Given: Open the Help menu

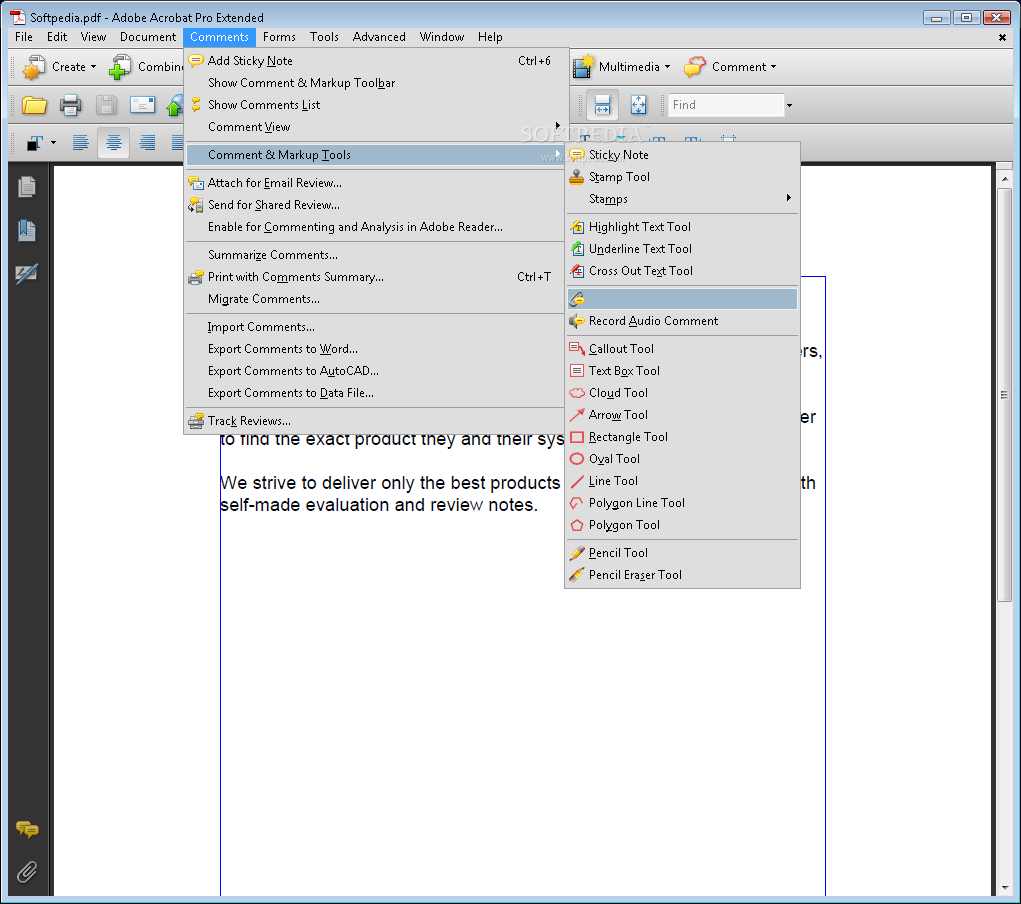Looking at the screenshot, I should tap(490, 37).
